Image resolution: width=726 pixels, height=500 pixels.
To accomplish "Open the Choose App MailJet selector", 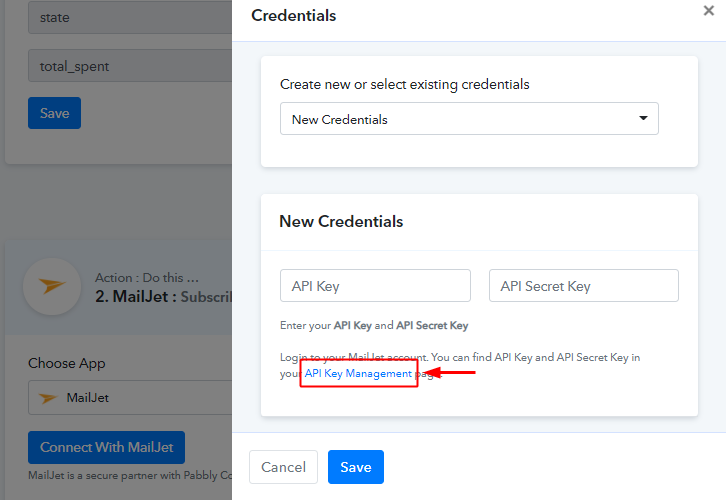I will pyautogui.click(x=130, y=397).
